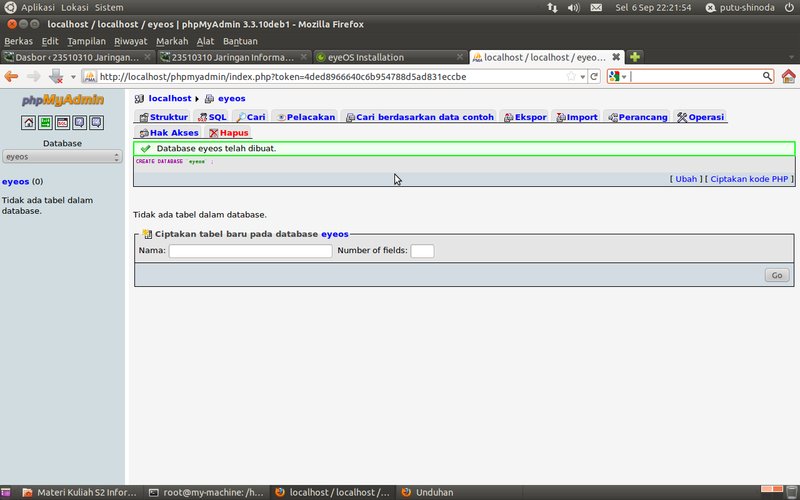
Task: Open Cari berdasarkan data contoh tab
Action: [x=419, y=117]
